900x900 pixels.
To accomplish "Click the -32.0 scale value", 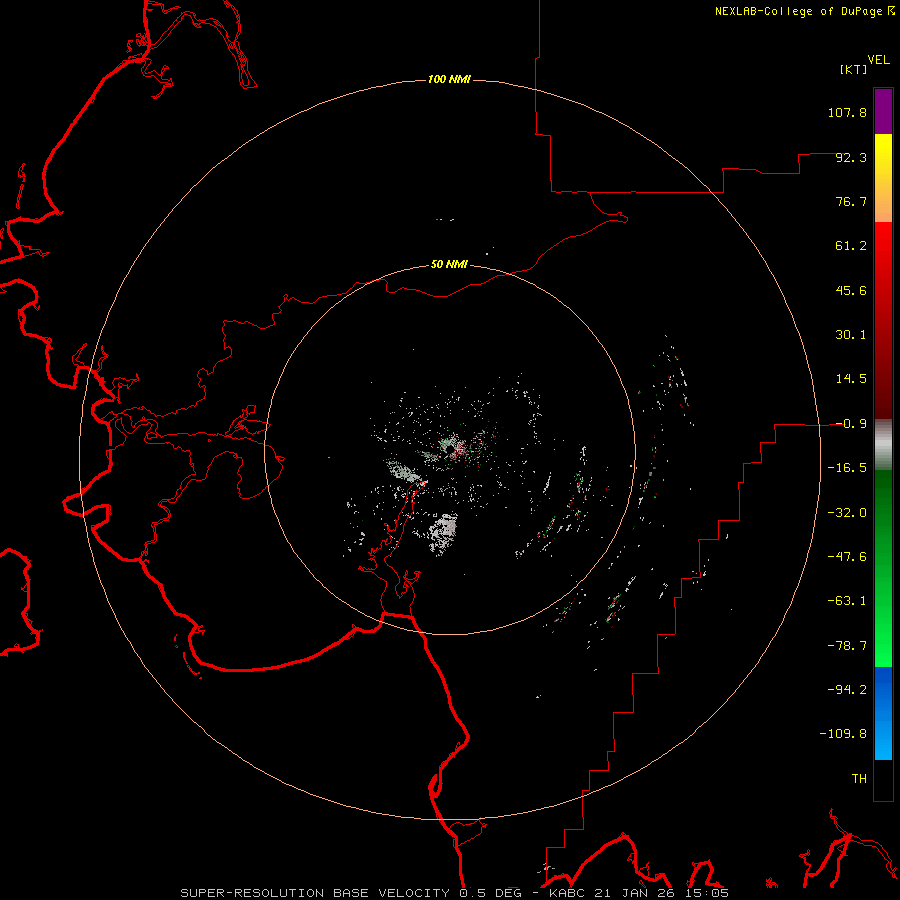I will 847,513.
